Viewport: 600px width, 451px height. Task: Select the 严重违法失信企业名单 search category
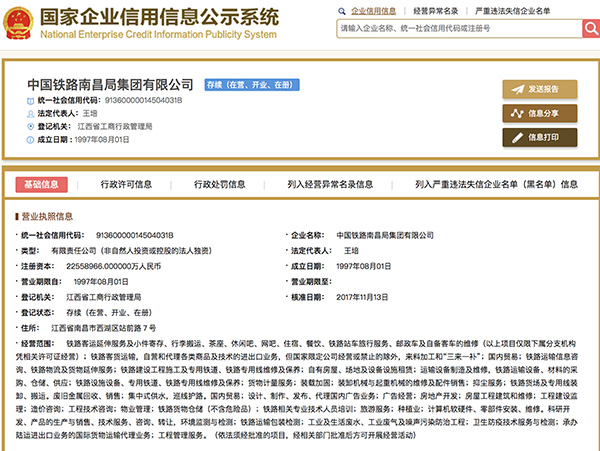pos(512,11)
